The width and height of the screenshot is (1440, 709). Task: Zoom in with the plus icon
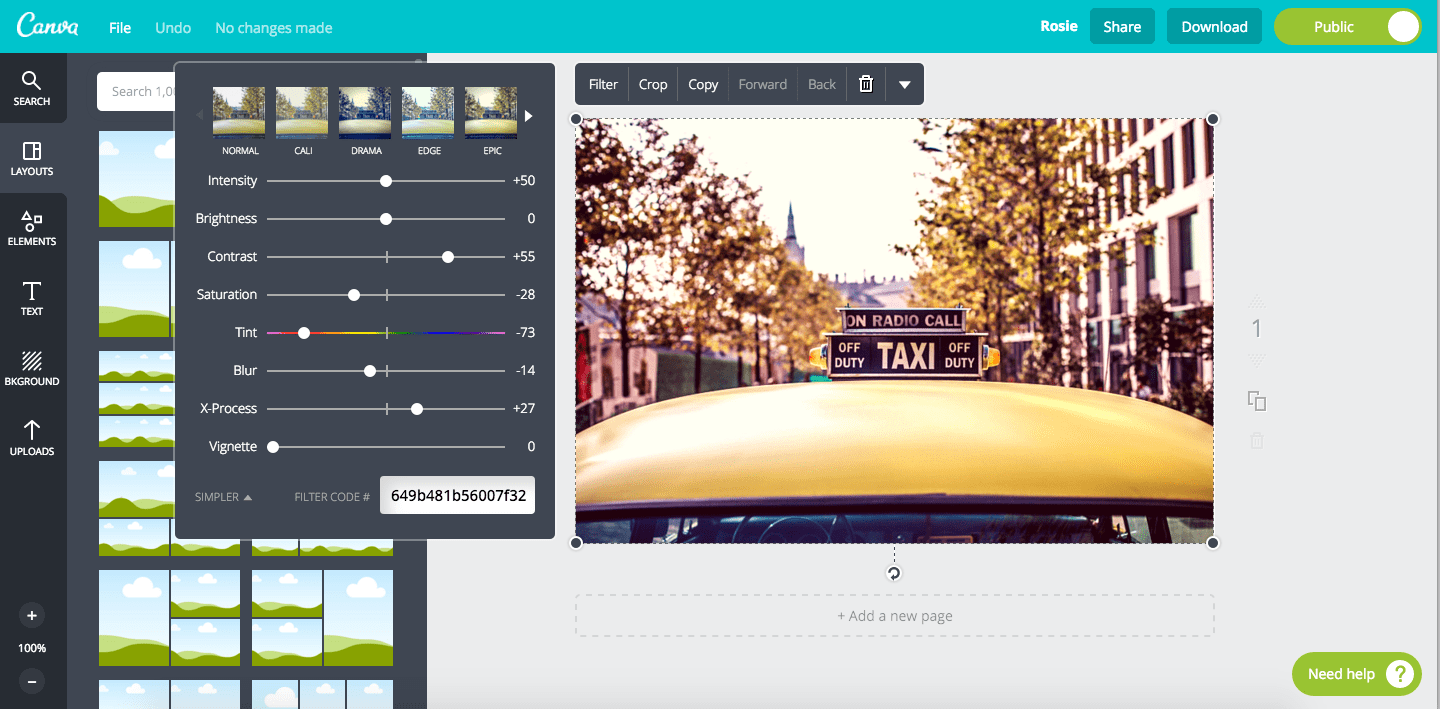click(x=32, y=615)
